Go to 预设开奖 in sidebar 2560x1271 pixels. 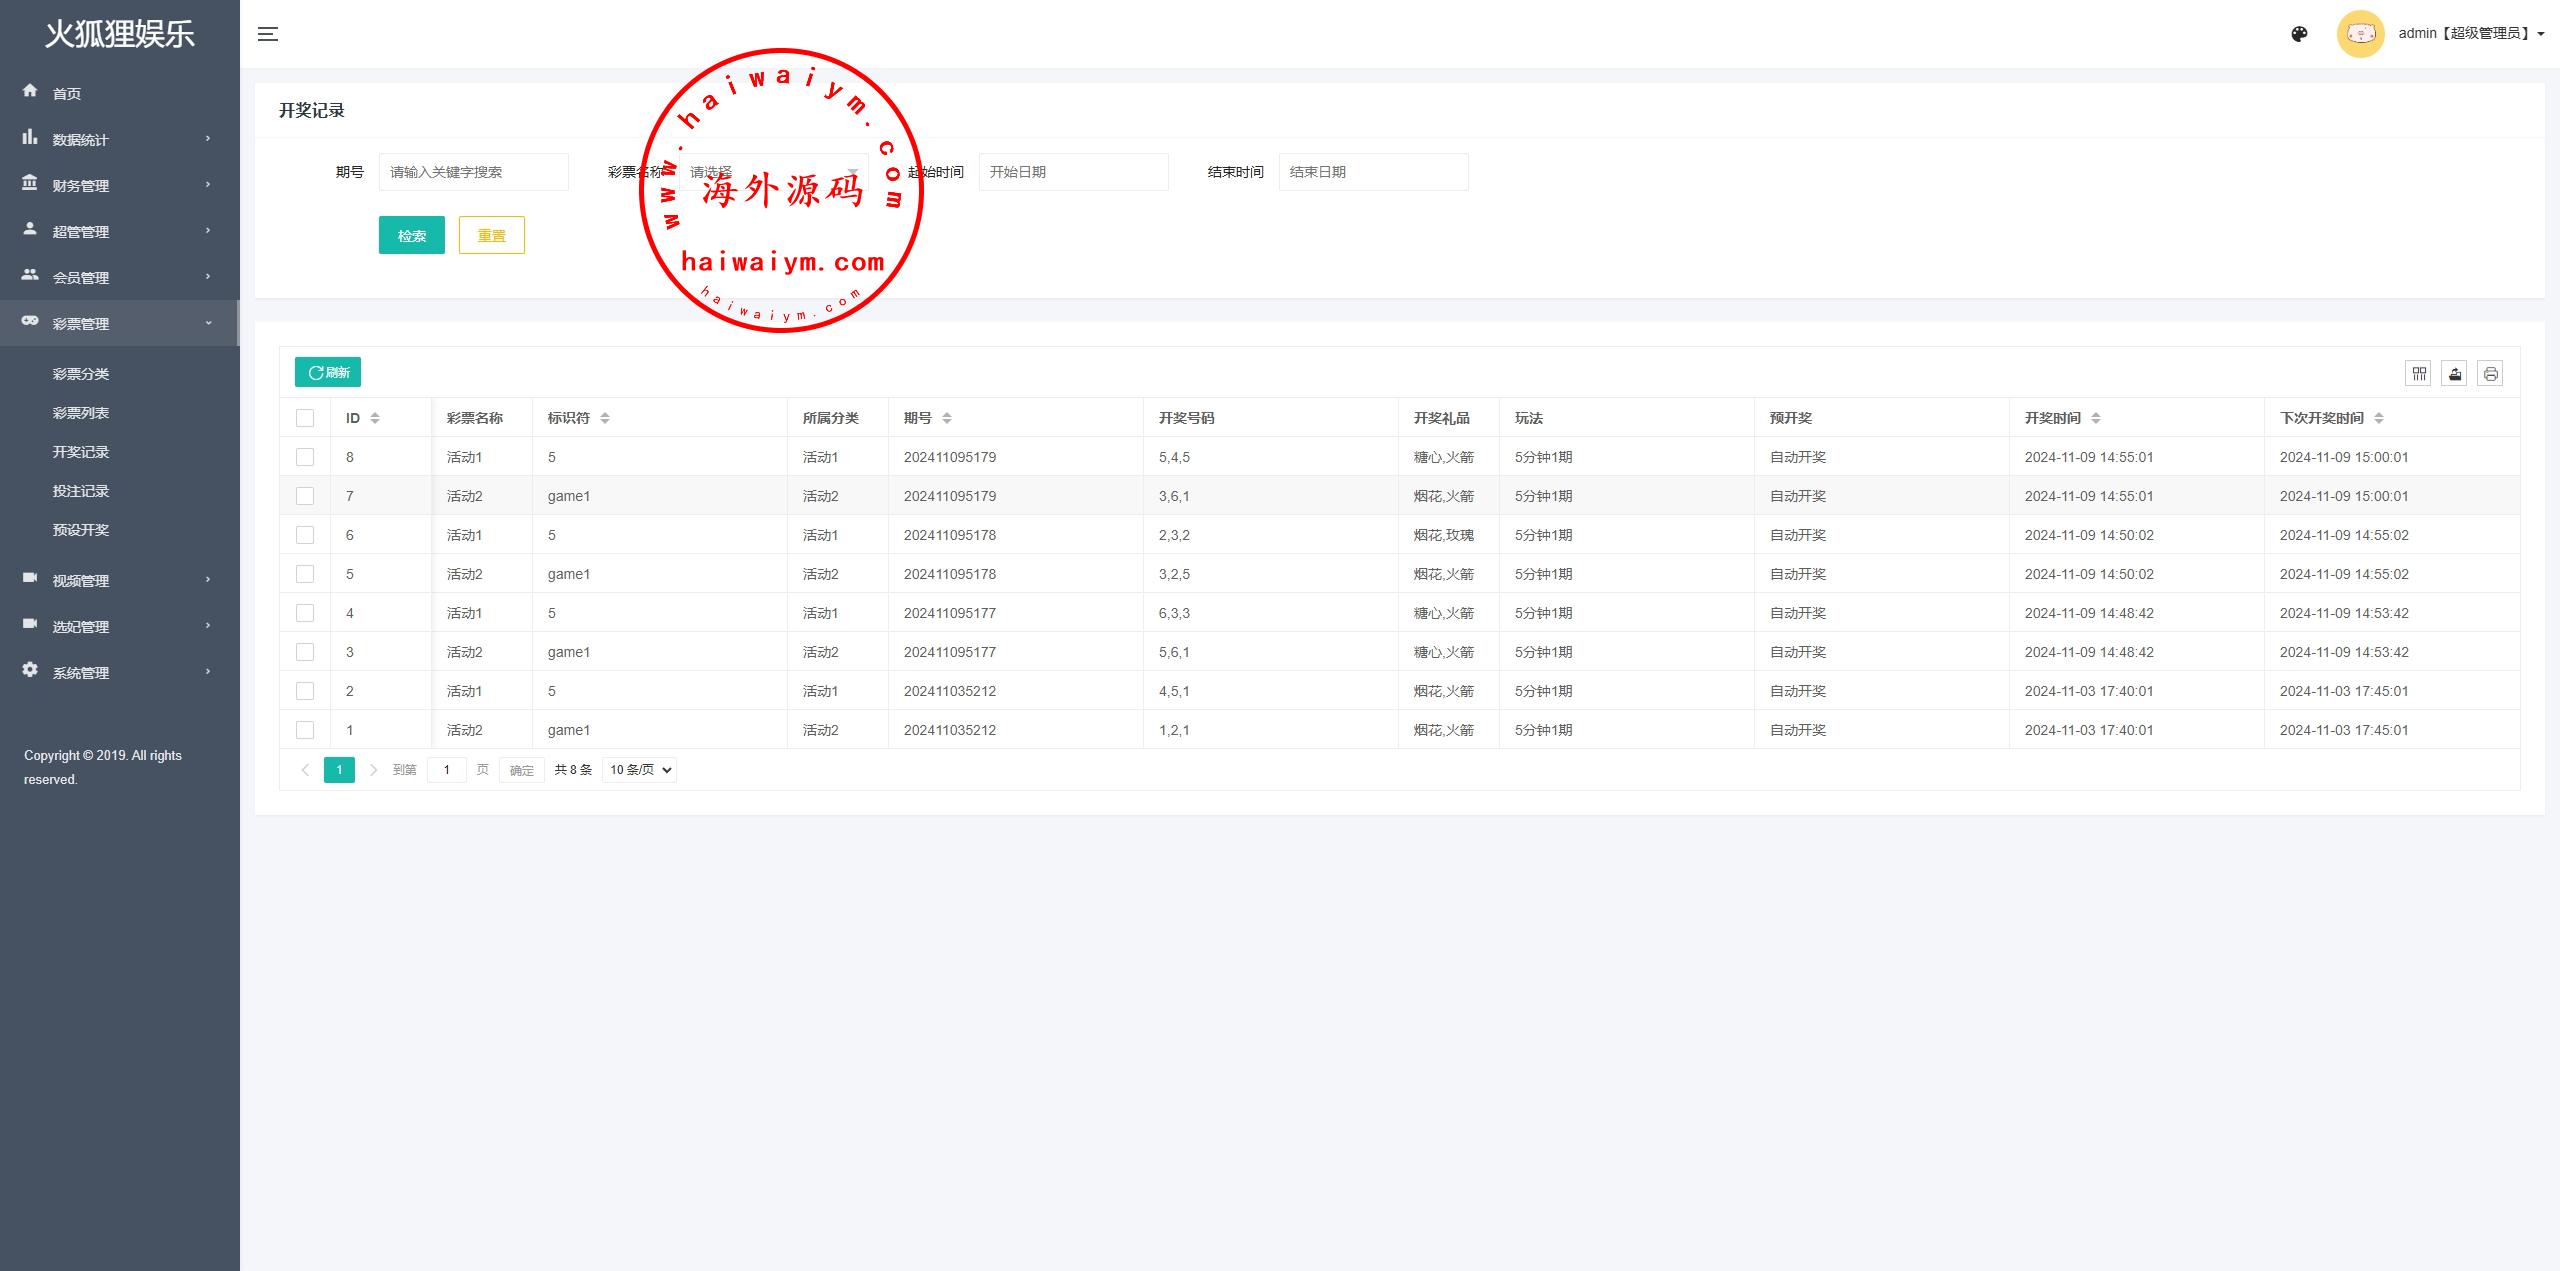81,530
